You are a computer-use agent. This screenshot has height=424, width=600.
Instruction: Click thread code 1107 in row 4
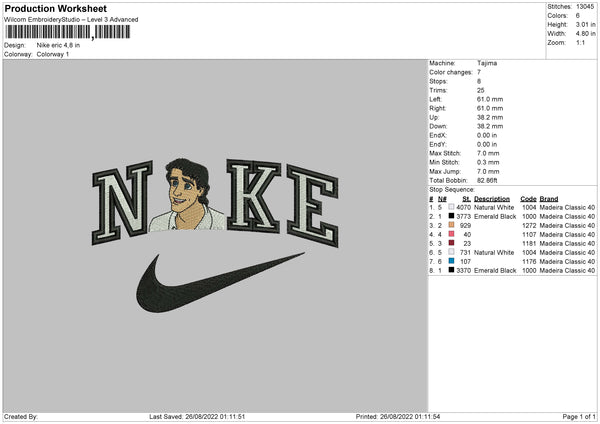(x=529, y=234)
